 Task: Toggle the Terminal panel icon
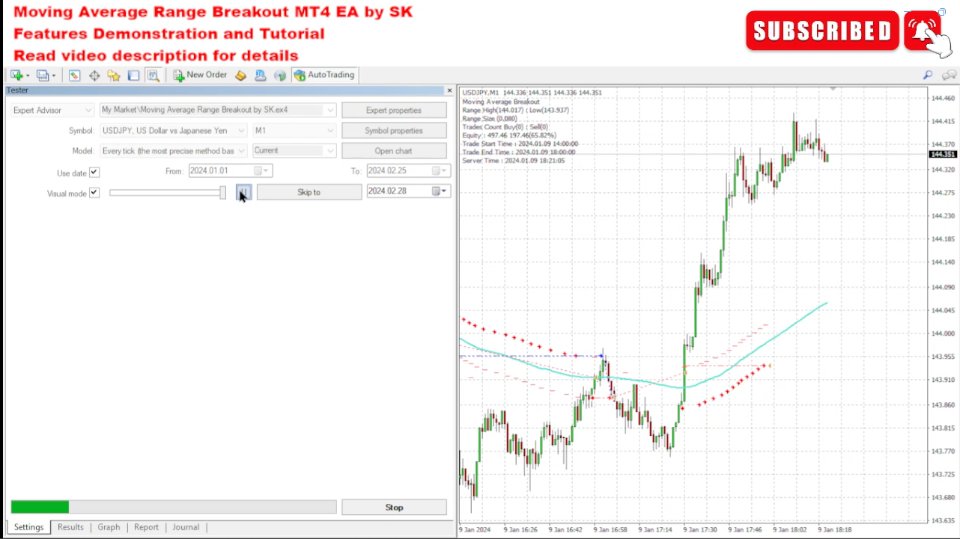click(133, 75)
